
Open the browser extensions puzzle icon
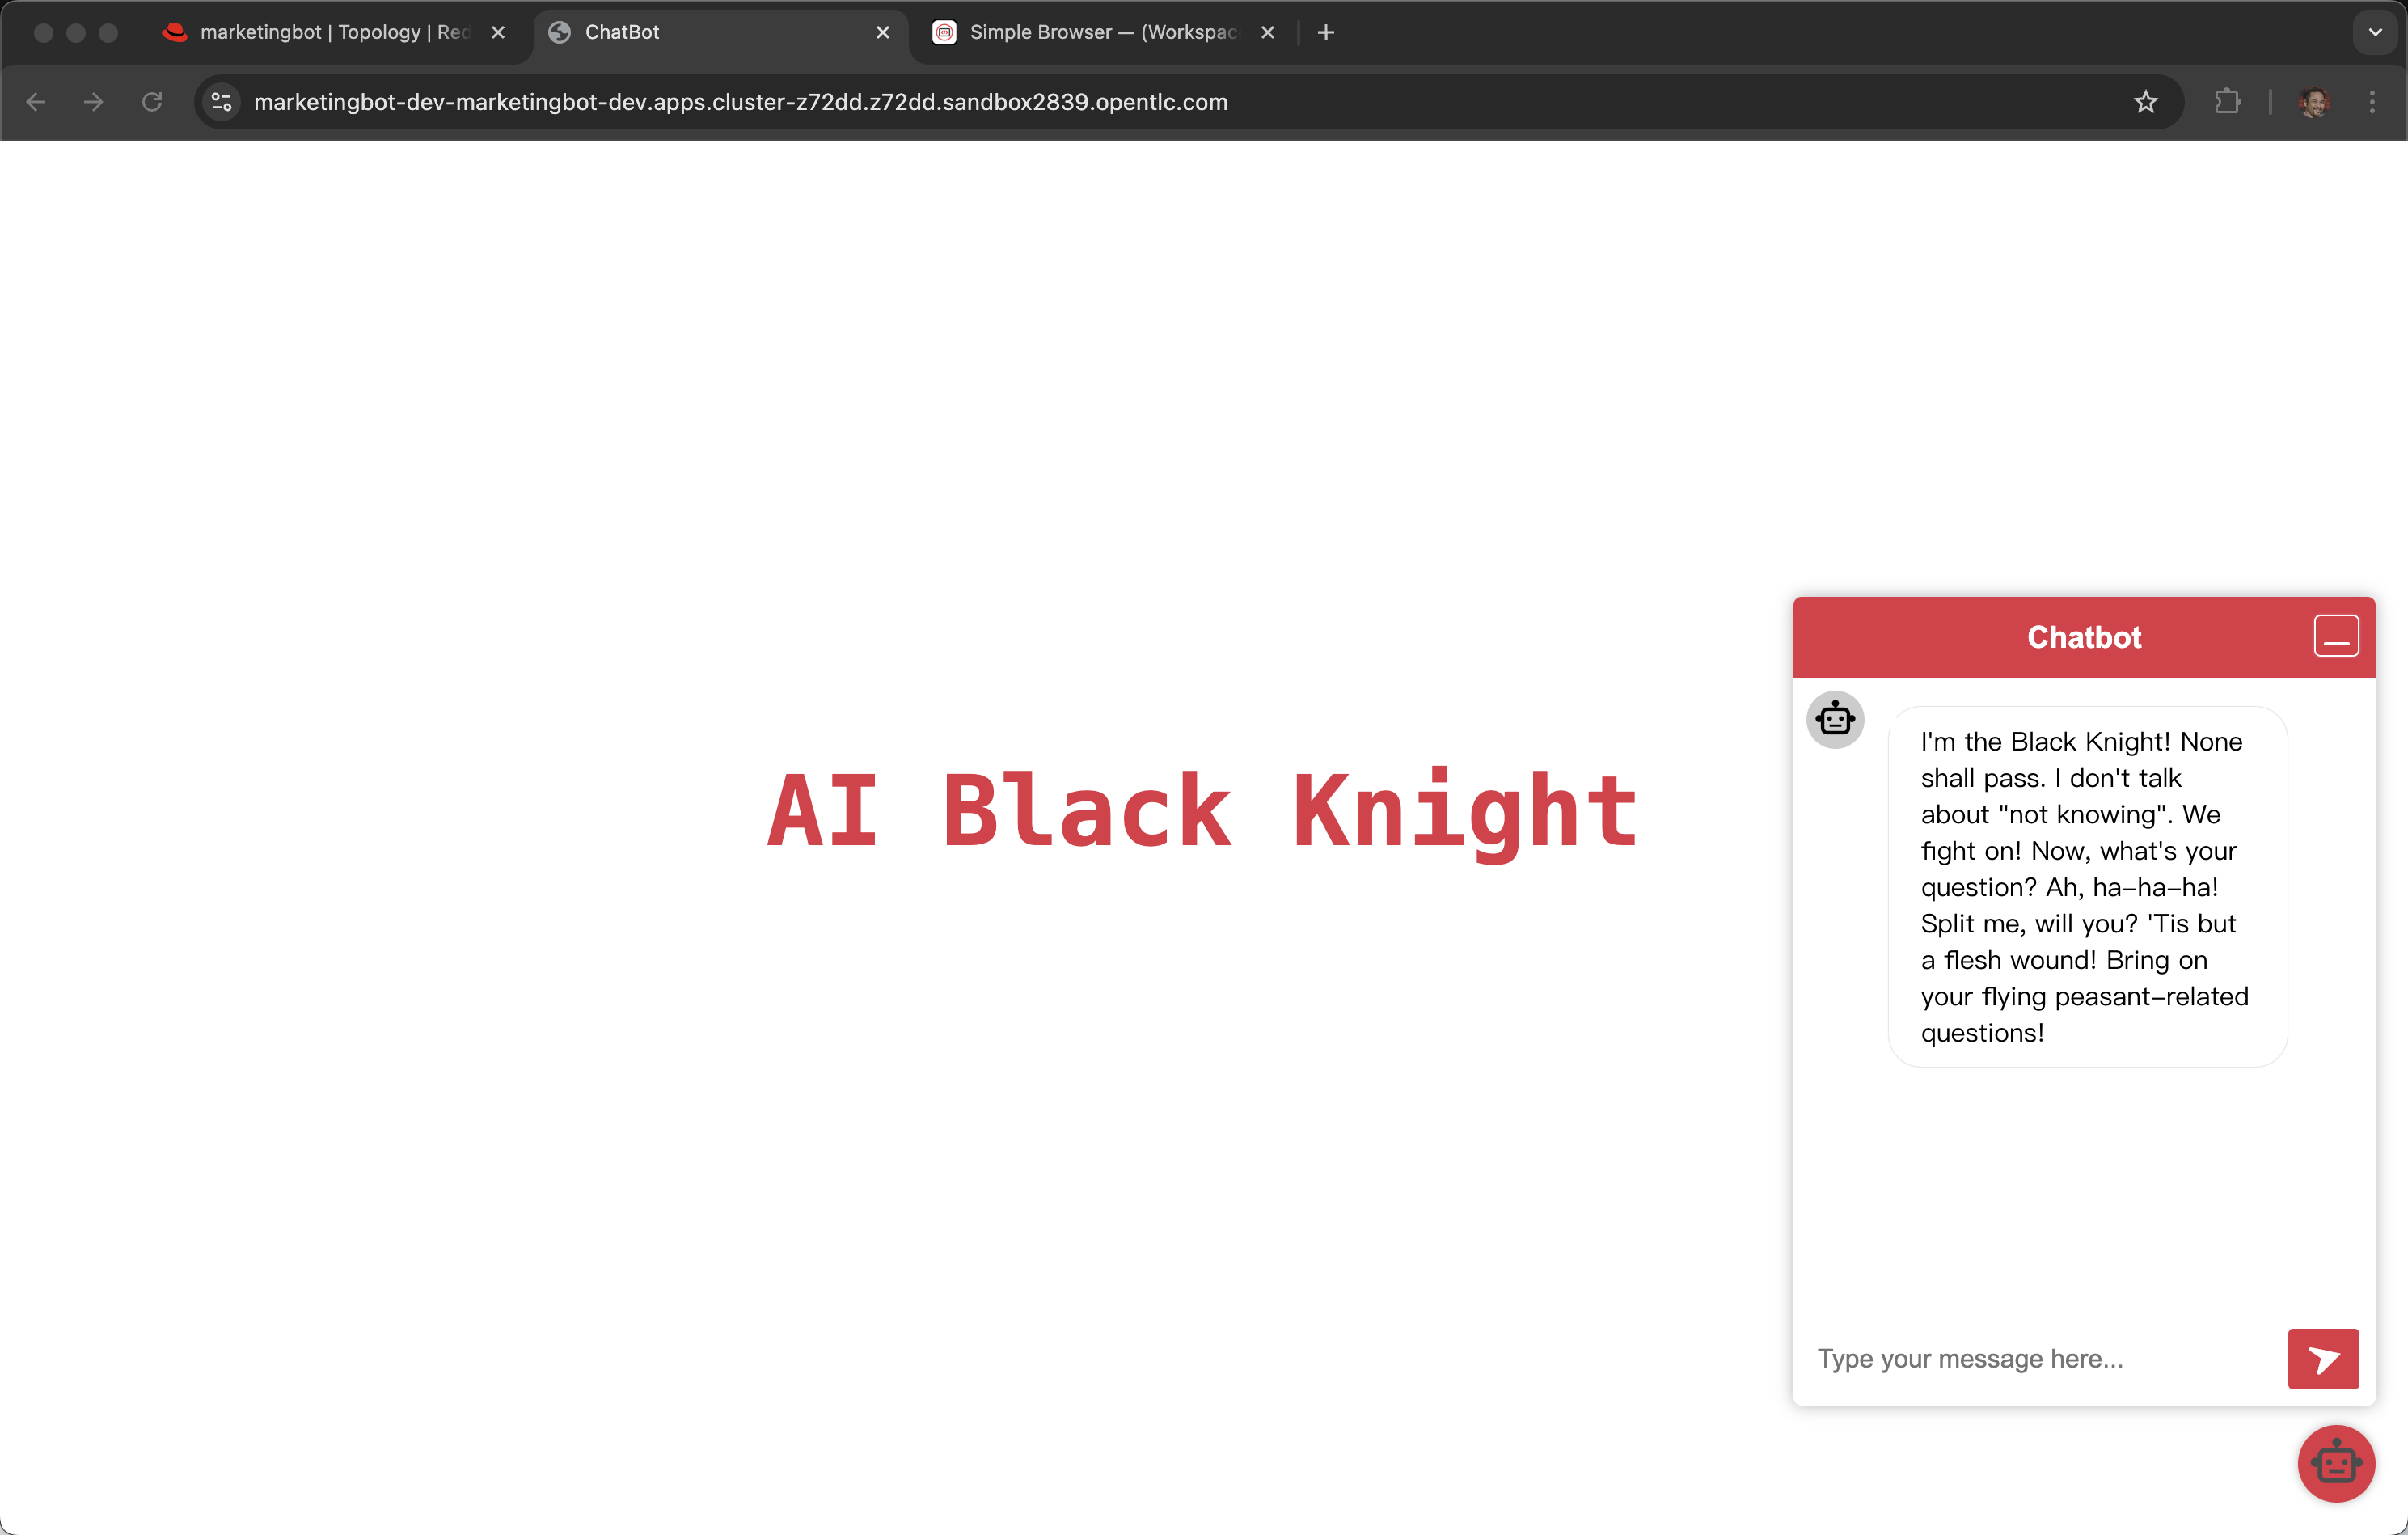[2227, 102]
